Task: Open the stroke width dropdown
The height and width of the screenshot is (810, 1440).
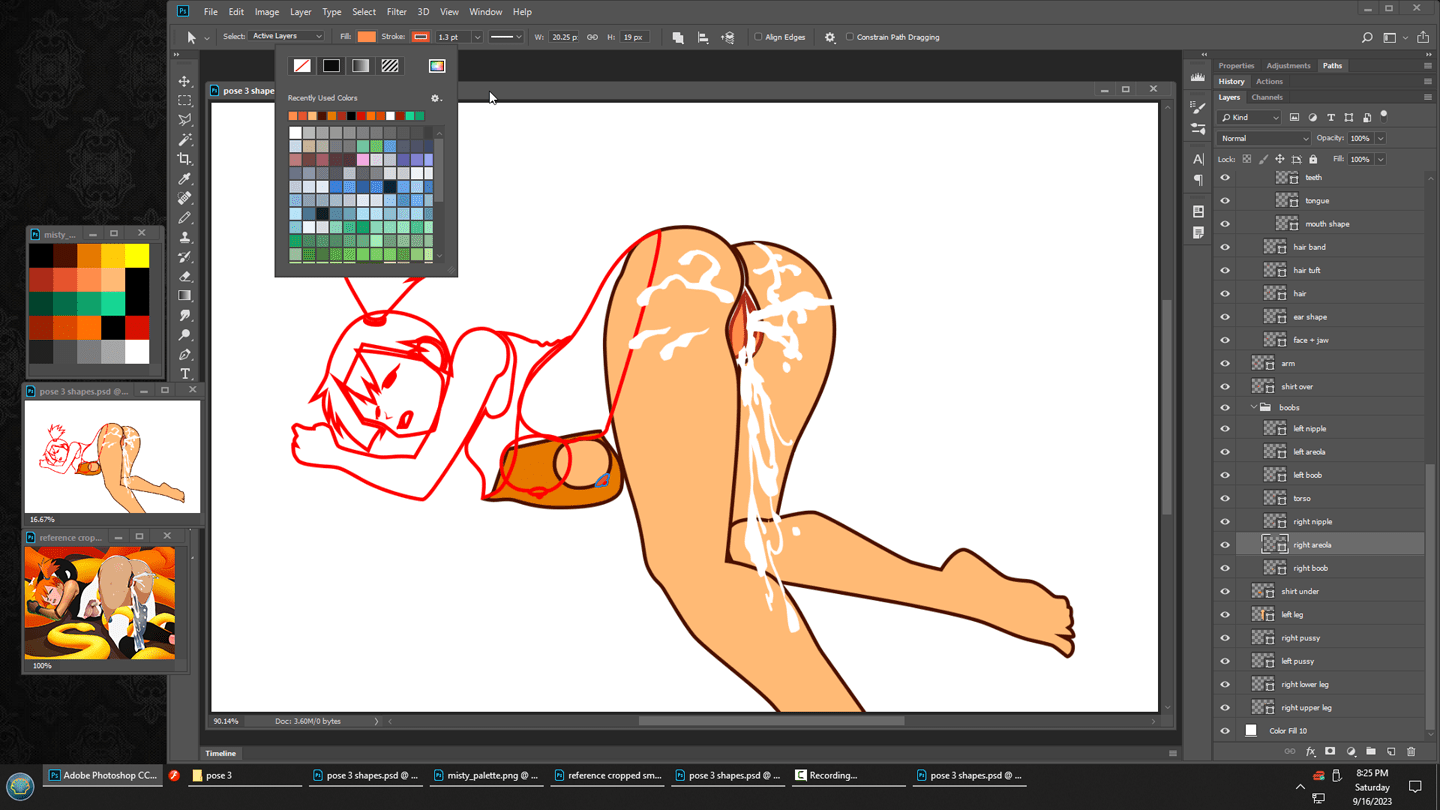Action: 477,37
